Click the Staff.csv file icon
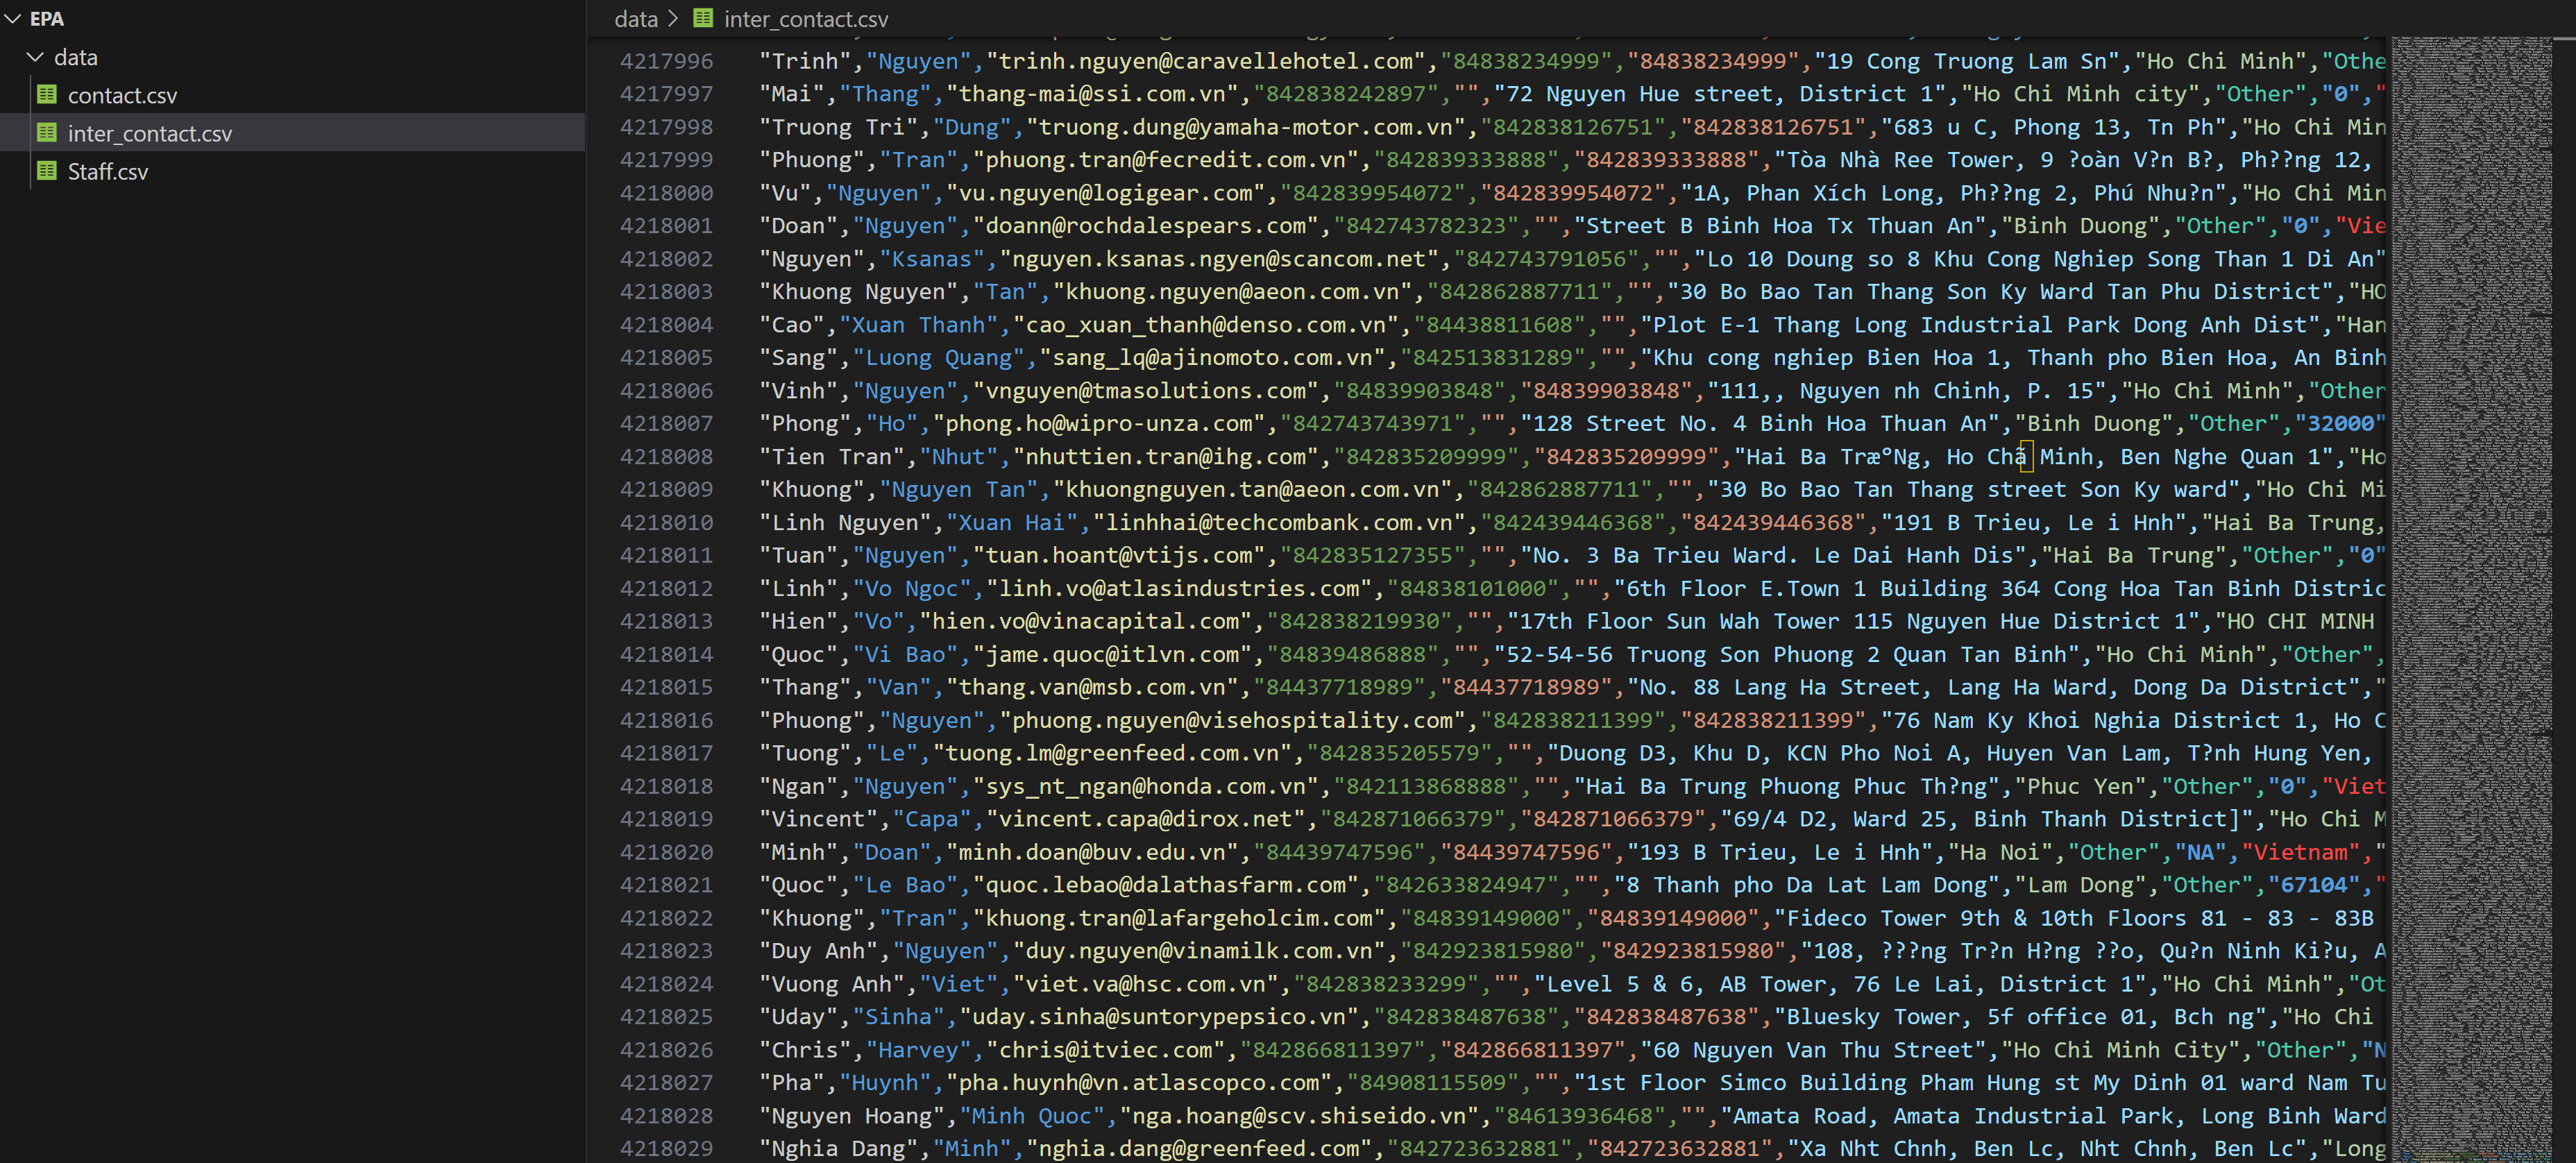Viewport: 2576px width, 1163px height. click(46, 171)
